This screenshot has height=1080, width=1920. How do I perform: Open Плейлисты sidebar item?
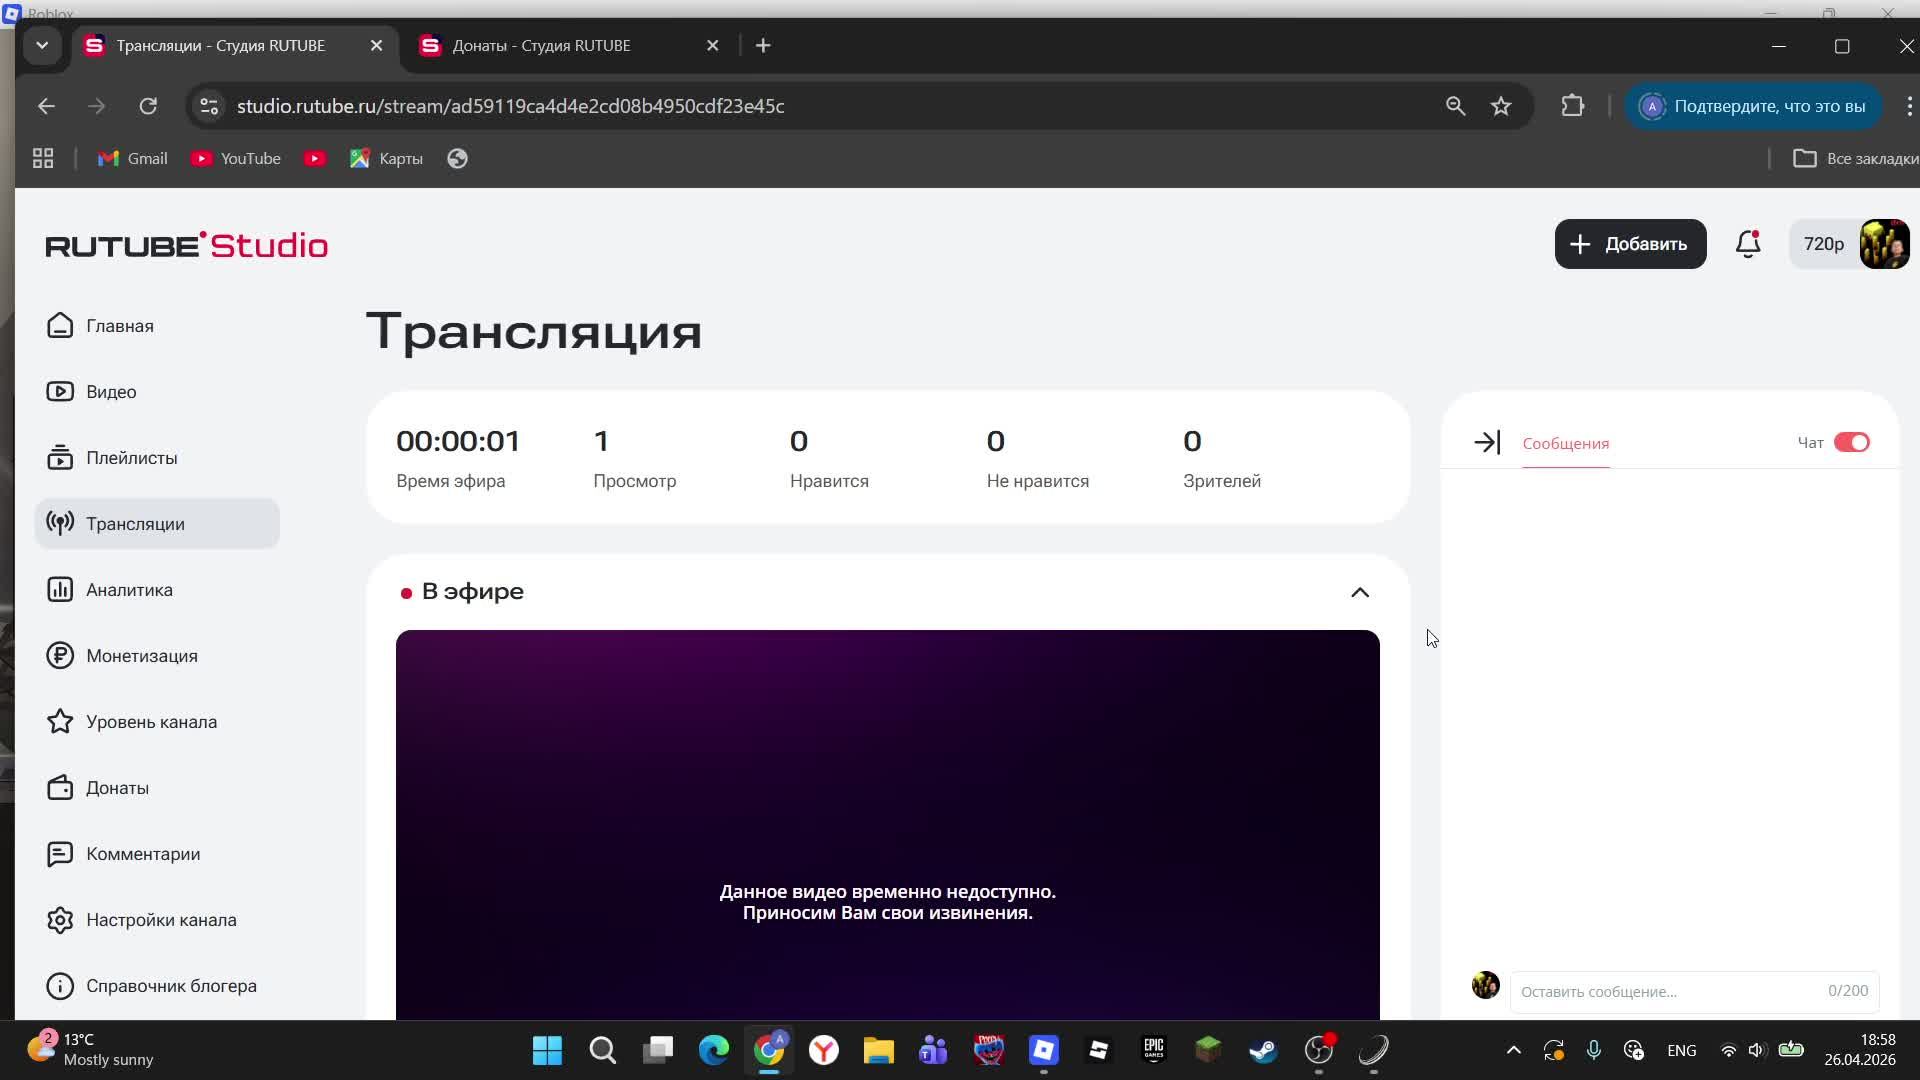click(x=131, y=458)
